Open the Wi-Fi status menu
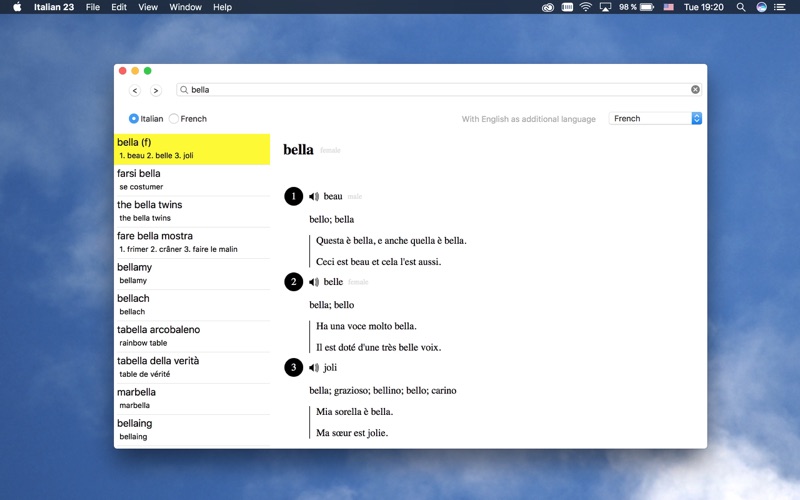 click(586, 7)
